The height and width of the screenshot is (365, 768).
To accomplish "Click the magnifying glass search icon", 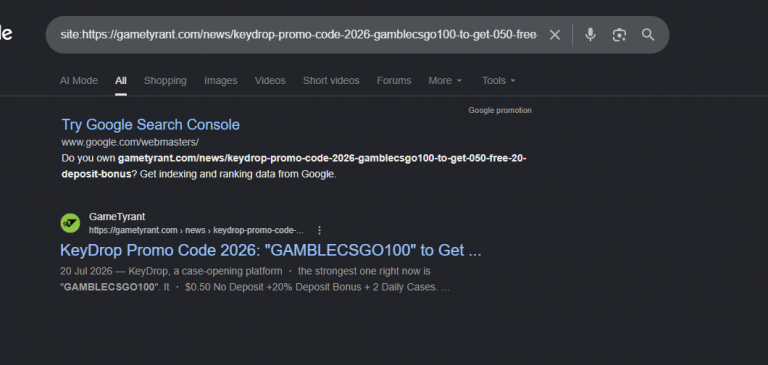I will [x=648, y=35].
